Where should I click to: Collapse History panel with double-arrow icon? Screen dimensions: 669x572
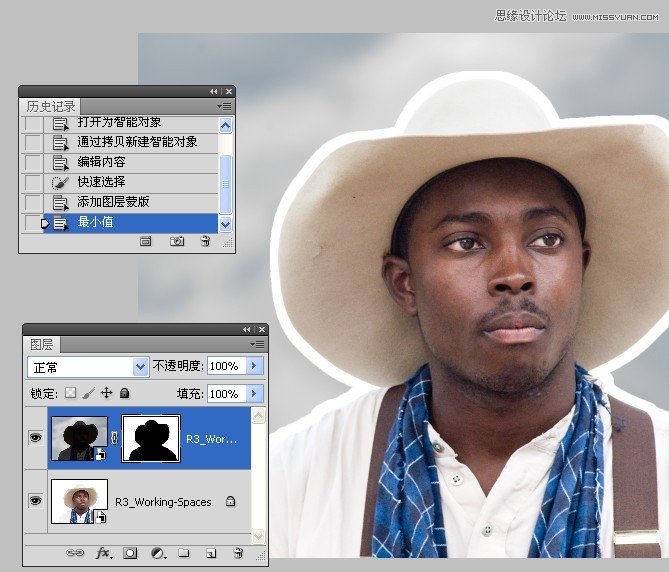tap(213, 91)
